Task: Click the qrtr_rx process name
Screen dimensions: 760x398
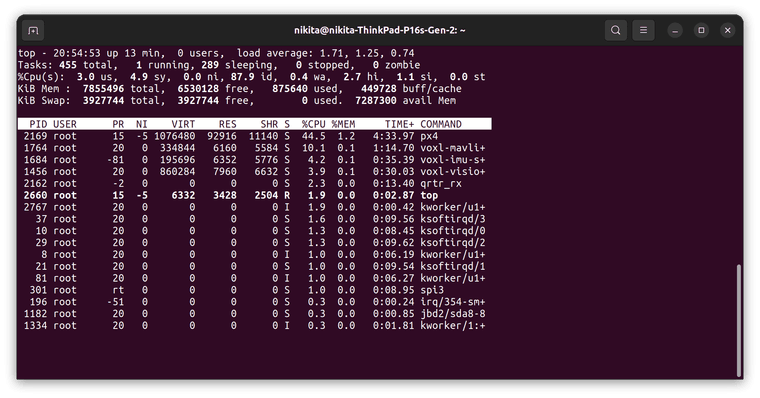Action: (x=441, y=184)
